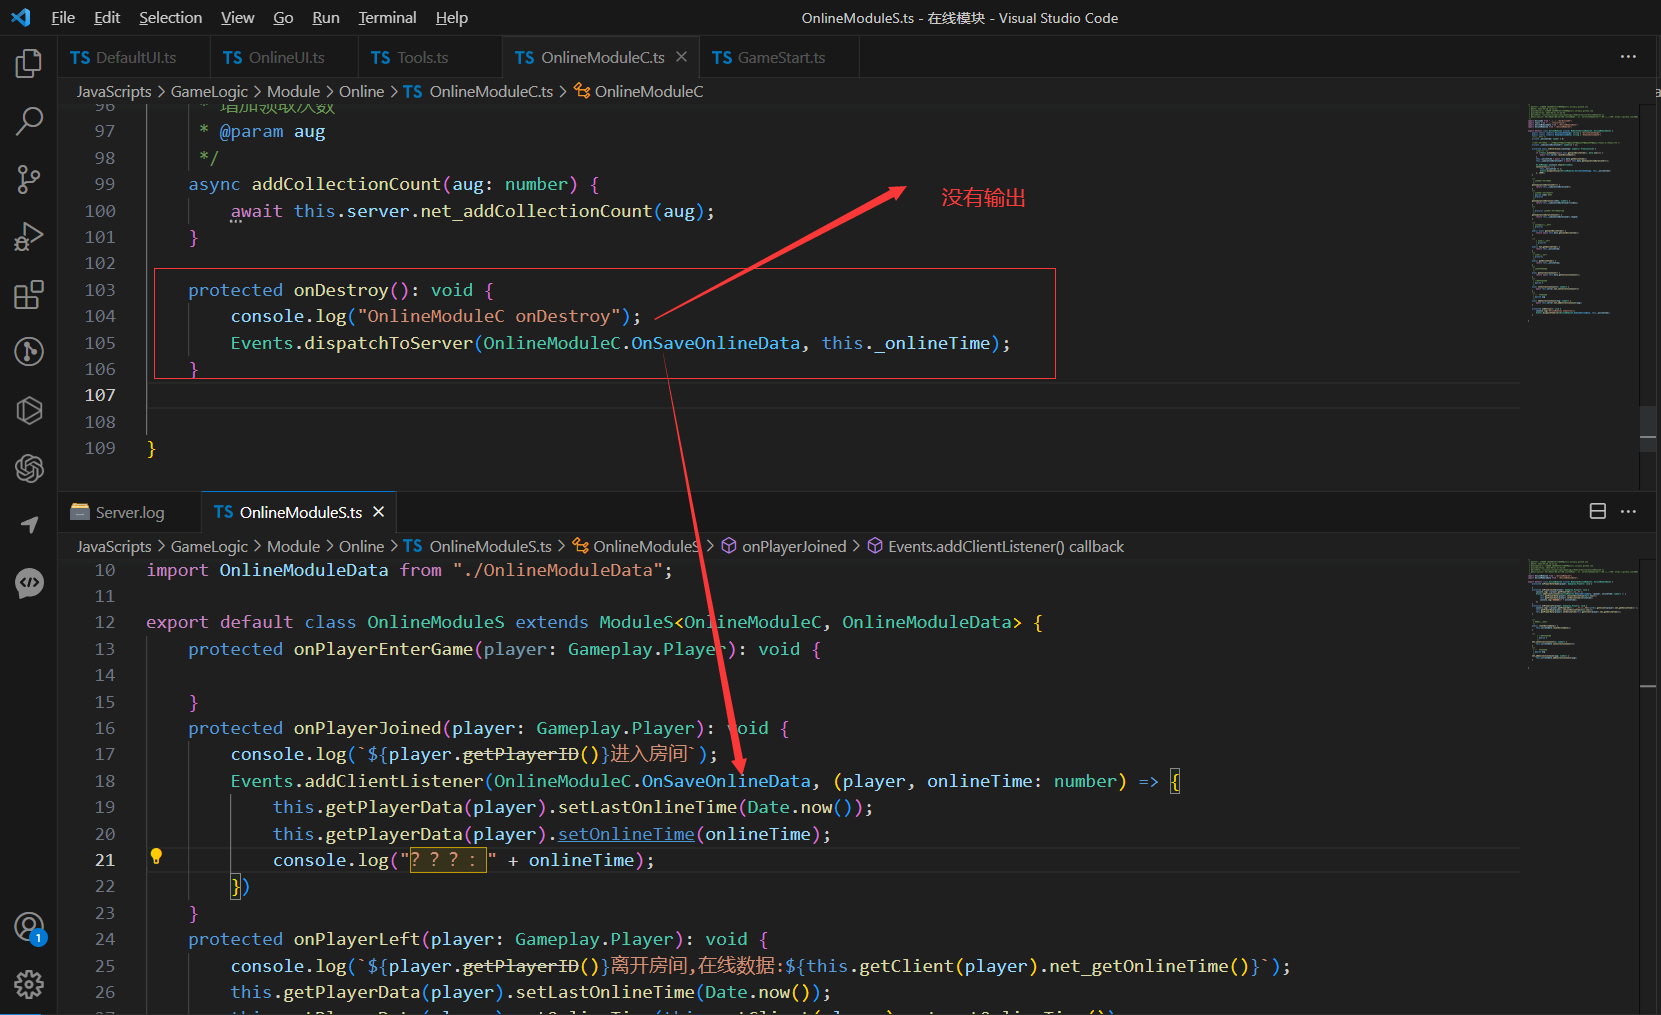Open the Go menu
Image resolution: width=1661 pixels, height=1015 pixels.
pos(283,17)
